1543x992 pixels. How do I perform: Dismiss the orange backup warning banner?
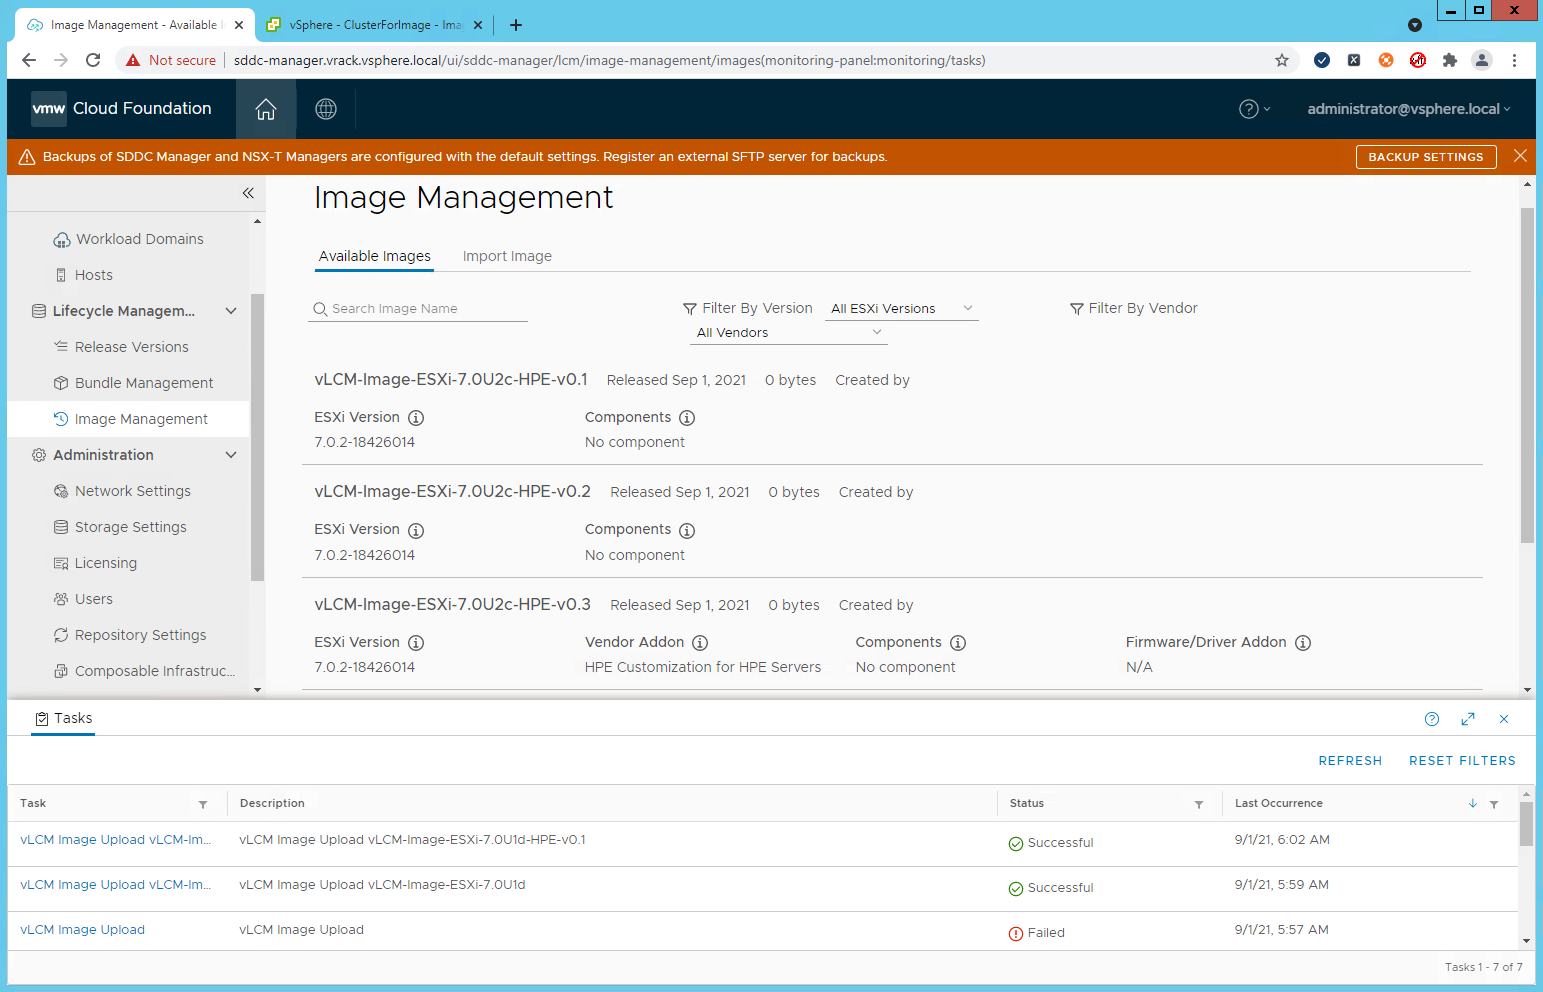tap(1520, 156)
